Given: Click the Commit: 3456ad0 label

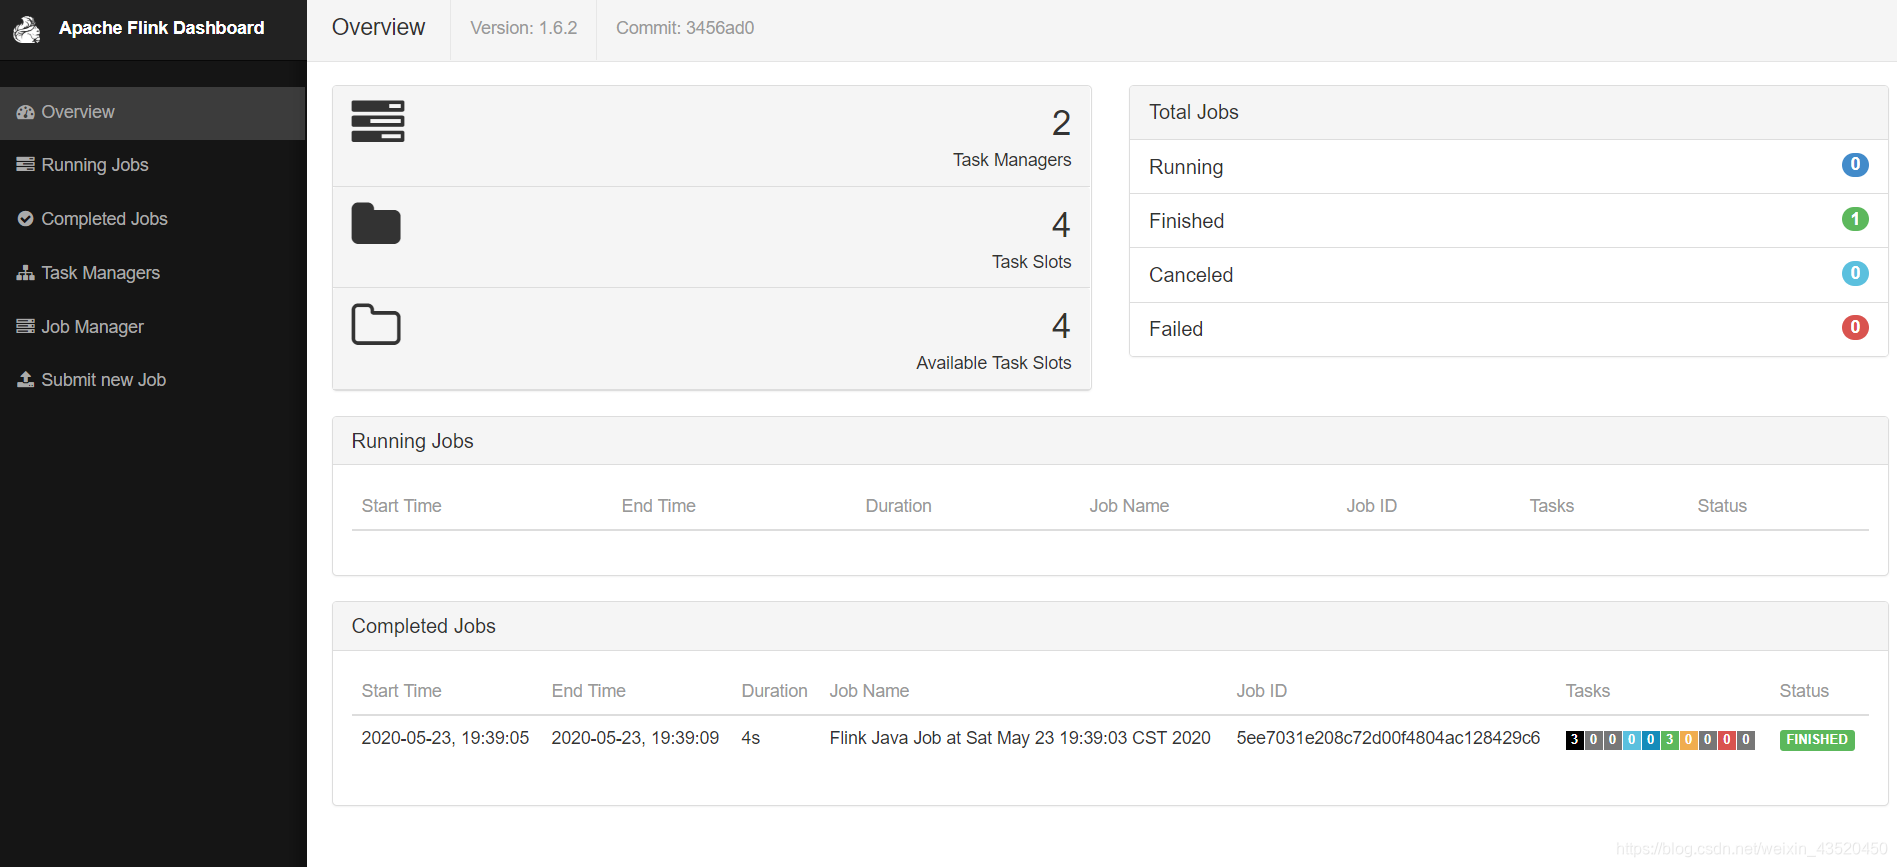Looking at the screenshot, I should [x=685, y=28].
